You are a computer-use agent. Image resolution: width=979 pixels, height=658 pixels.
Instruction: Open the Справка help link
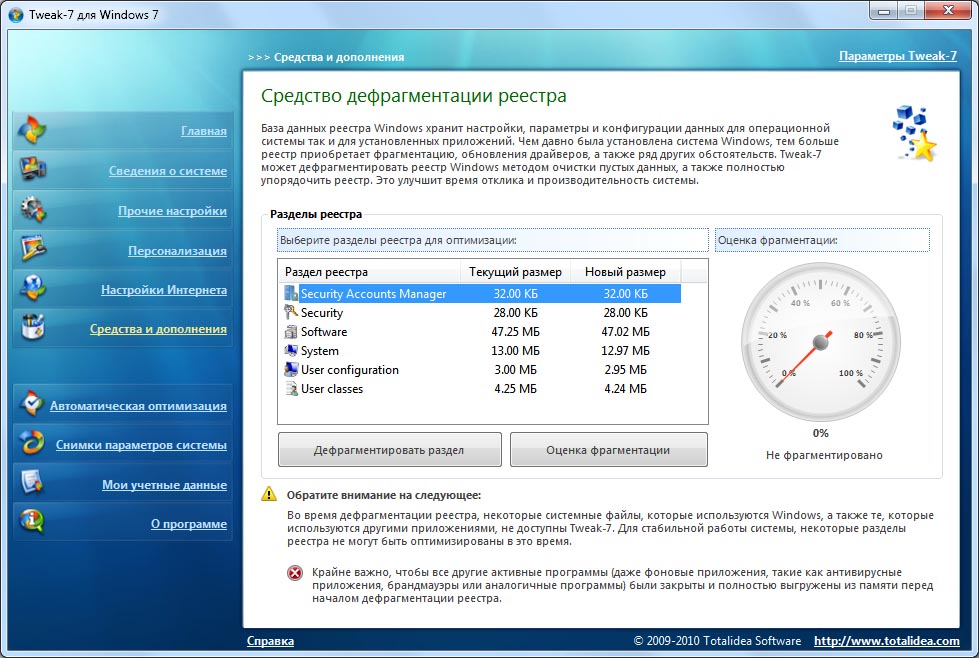click(x=270, y=641)
